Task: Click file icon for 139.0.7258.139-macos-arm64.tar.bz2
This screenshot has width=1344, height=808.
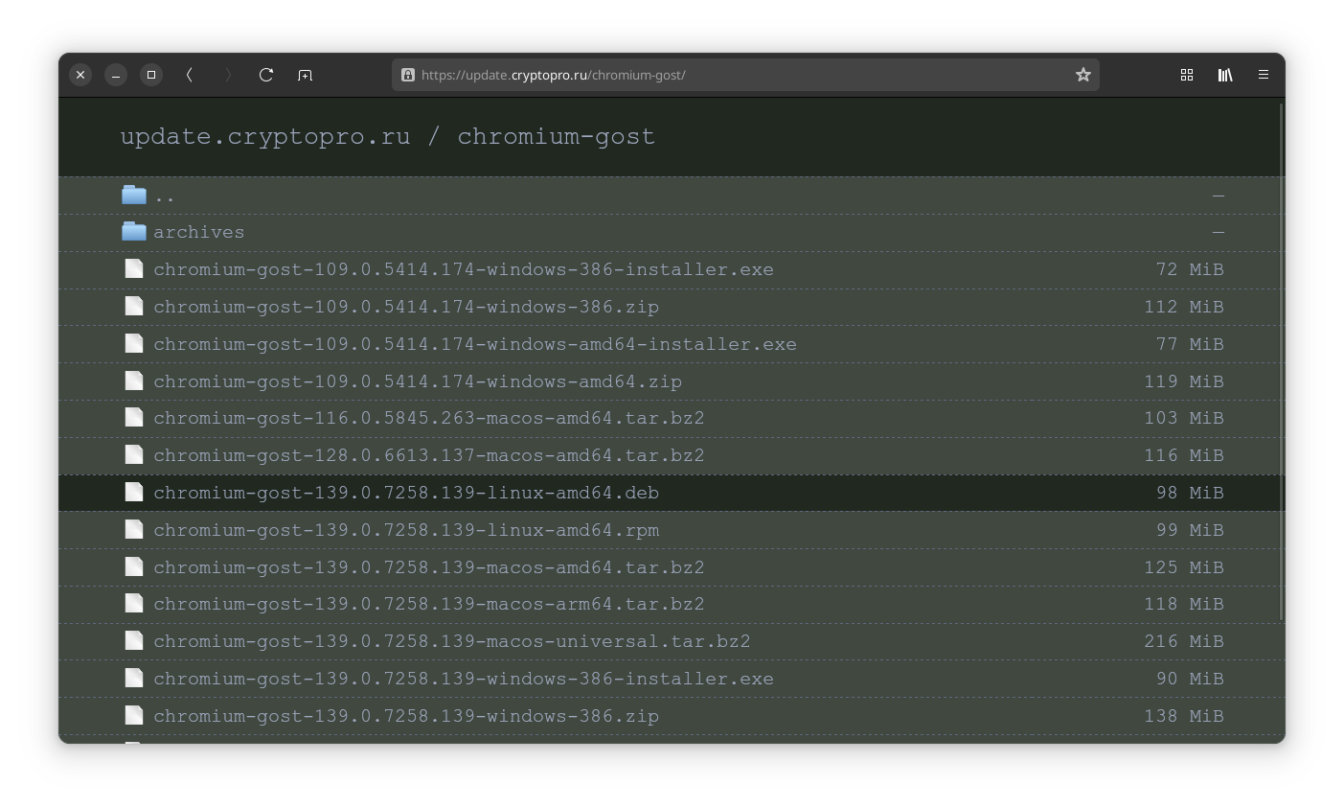Action: 134,604
